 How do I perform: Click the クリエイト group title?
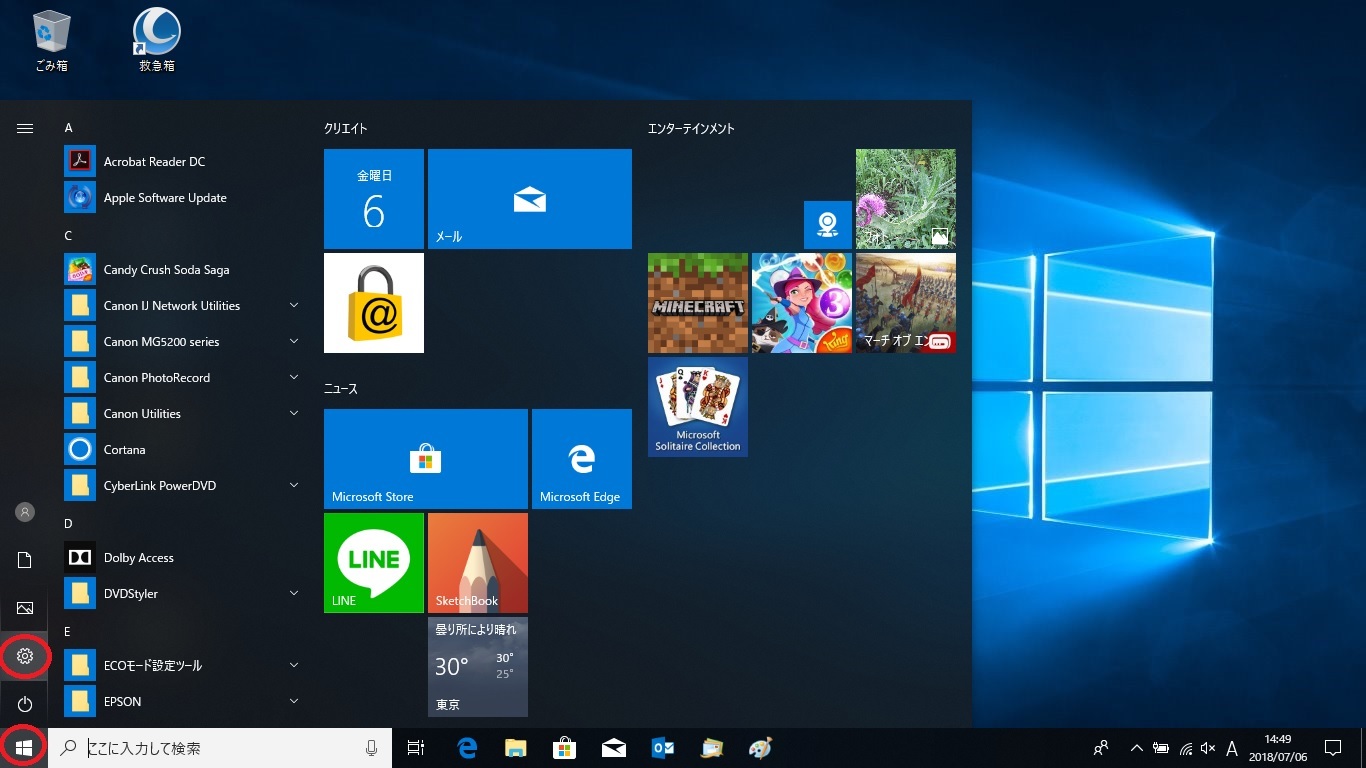pyautogui.click(x=346, y=129)
